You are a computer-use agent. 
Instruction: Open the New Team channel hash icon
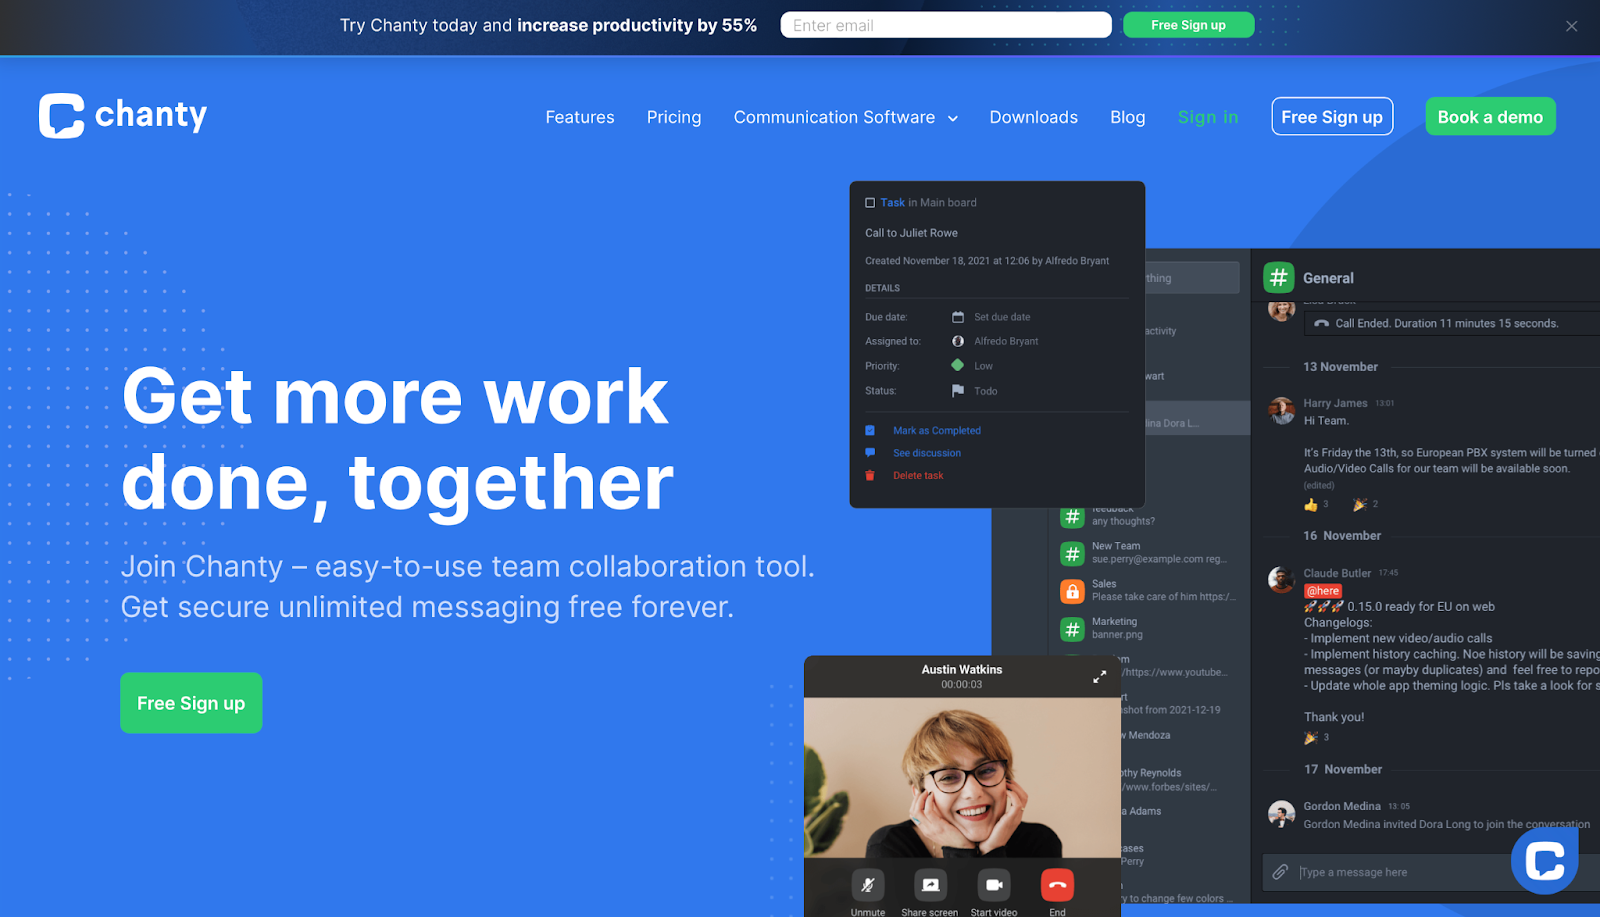pos(1072,554)
